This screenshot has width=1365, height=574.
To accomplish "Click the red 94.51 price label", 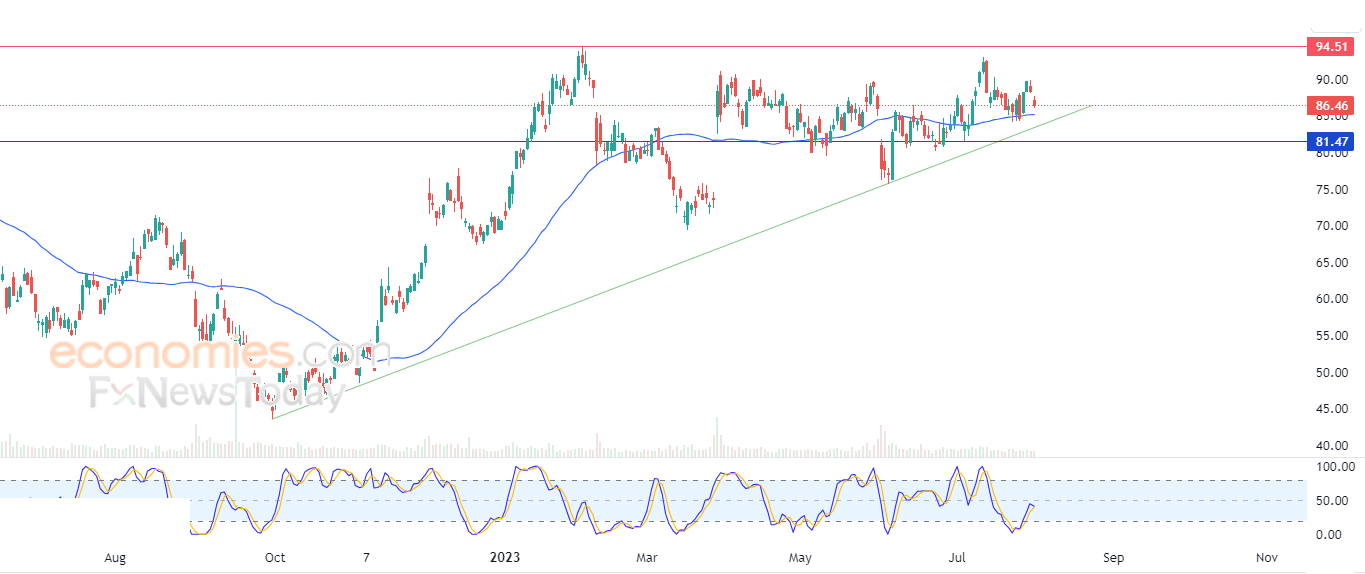I will point(1333,47).
